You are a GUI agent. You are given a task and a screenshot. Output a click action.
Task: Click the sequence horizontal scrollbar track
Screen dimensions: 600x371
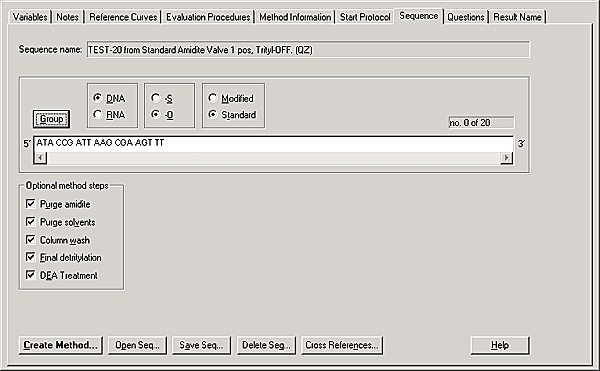274,158
